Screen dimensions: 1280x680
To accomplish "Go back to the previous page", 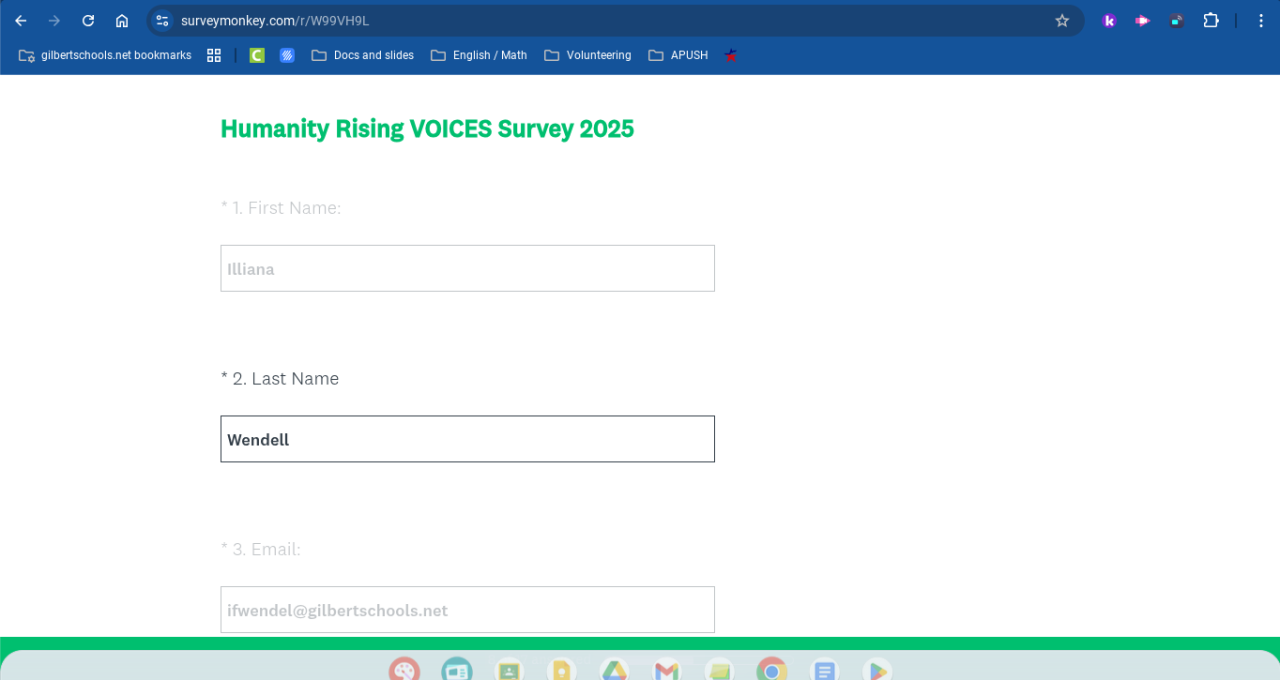I will click(21, 20).
